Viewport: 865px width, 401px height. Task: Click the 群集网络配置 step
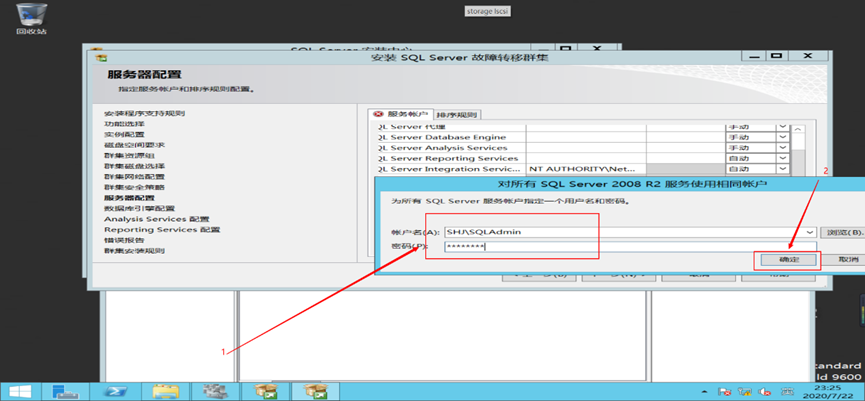click(x=134, y=177)
